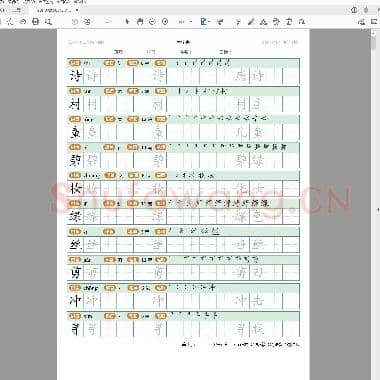The width and height of the screenshot is (380, 380).
Task: Open the blue page fit dropdown
Action: 204,22
